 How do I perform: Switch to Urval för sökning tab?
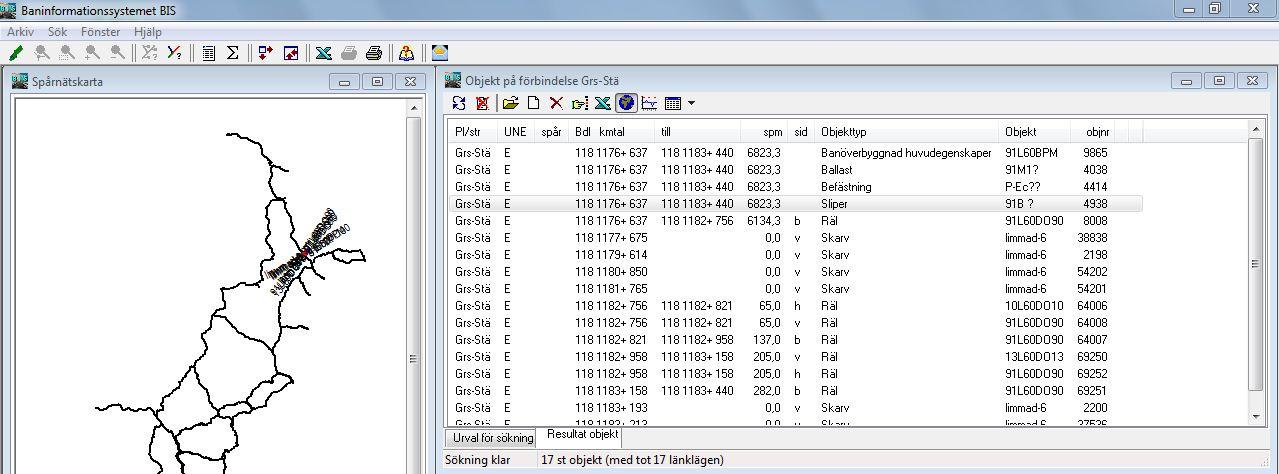pyautogui.click(x=494, y=438)
